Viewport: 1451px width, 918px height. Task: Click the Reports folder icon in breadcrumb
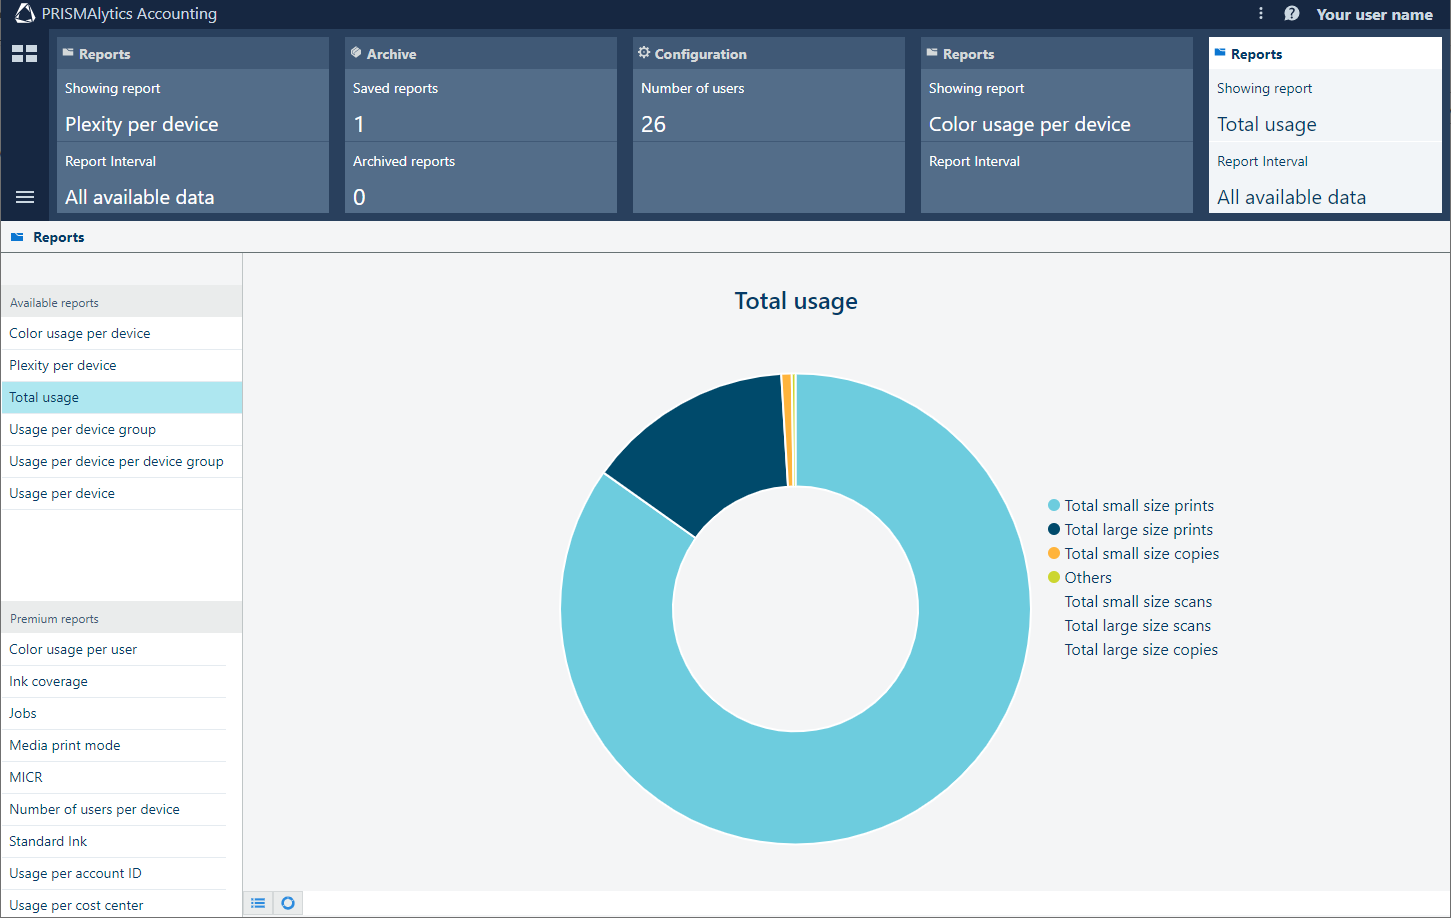17,237
